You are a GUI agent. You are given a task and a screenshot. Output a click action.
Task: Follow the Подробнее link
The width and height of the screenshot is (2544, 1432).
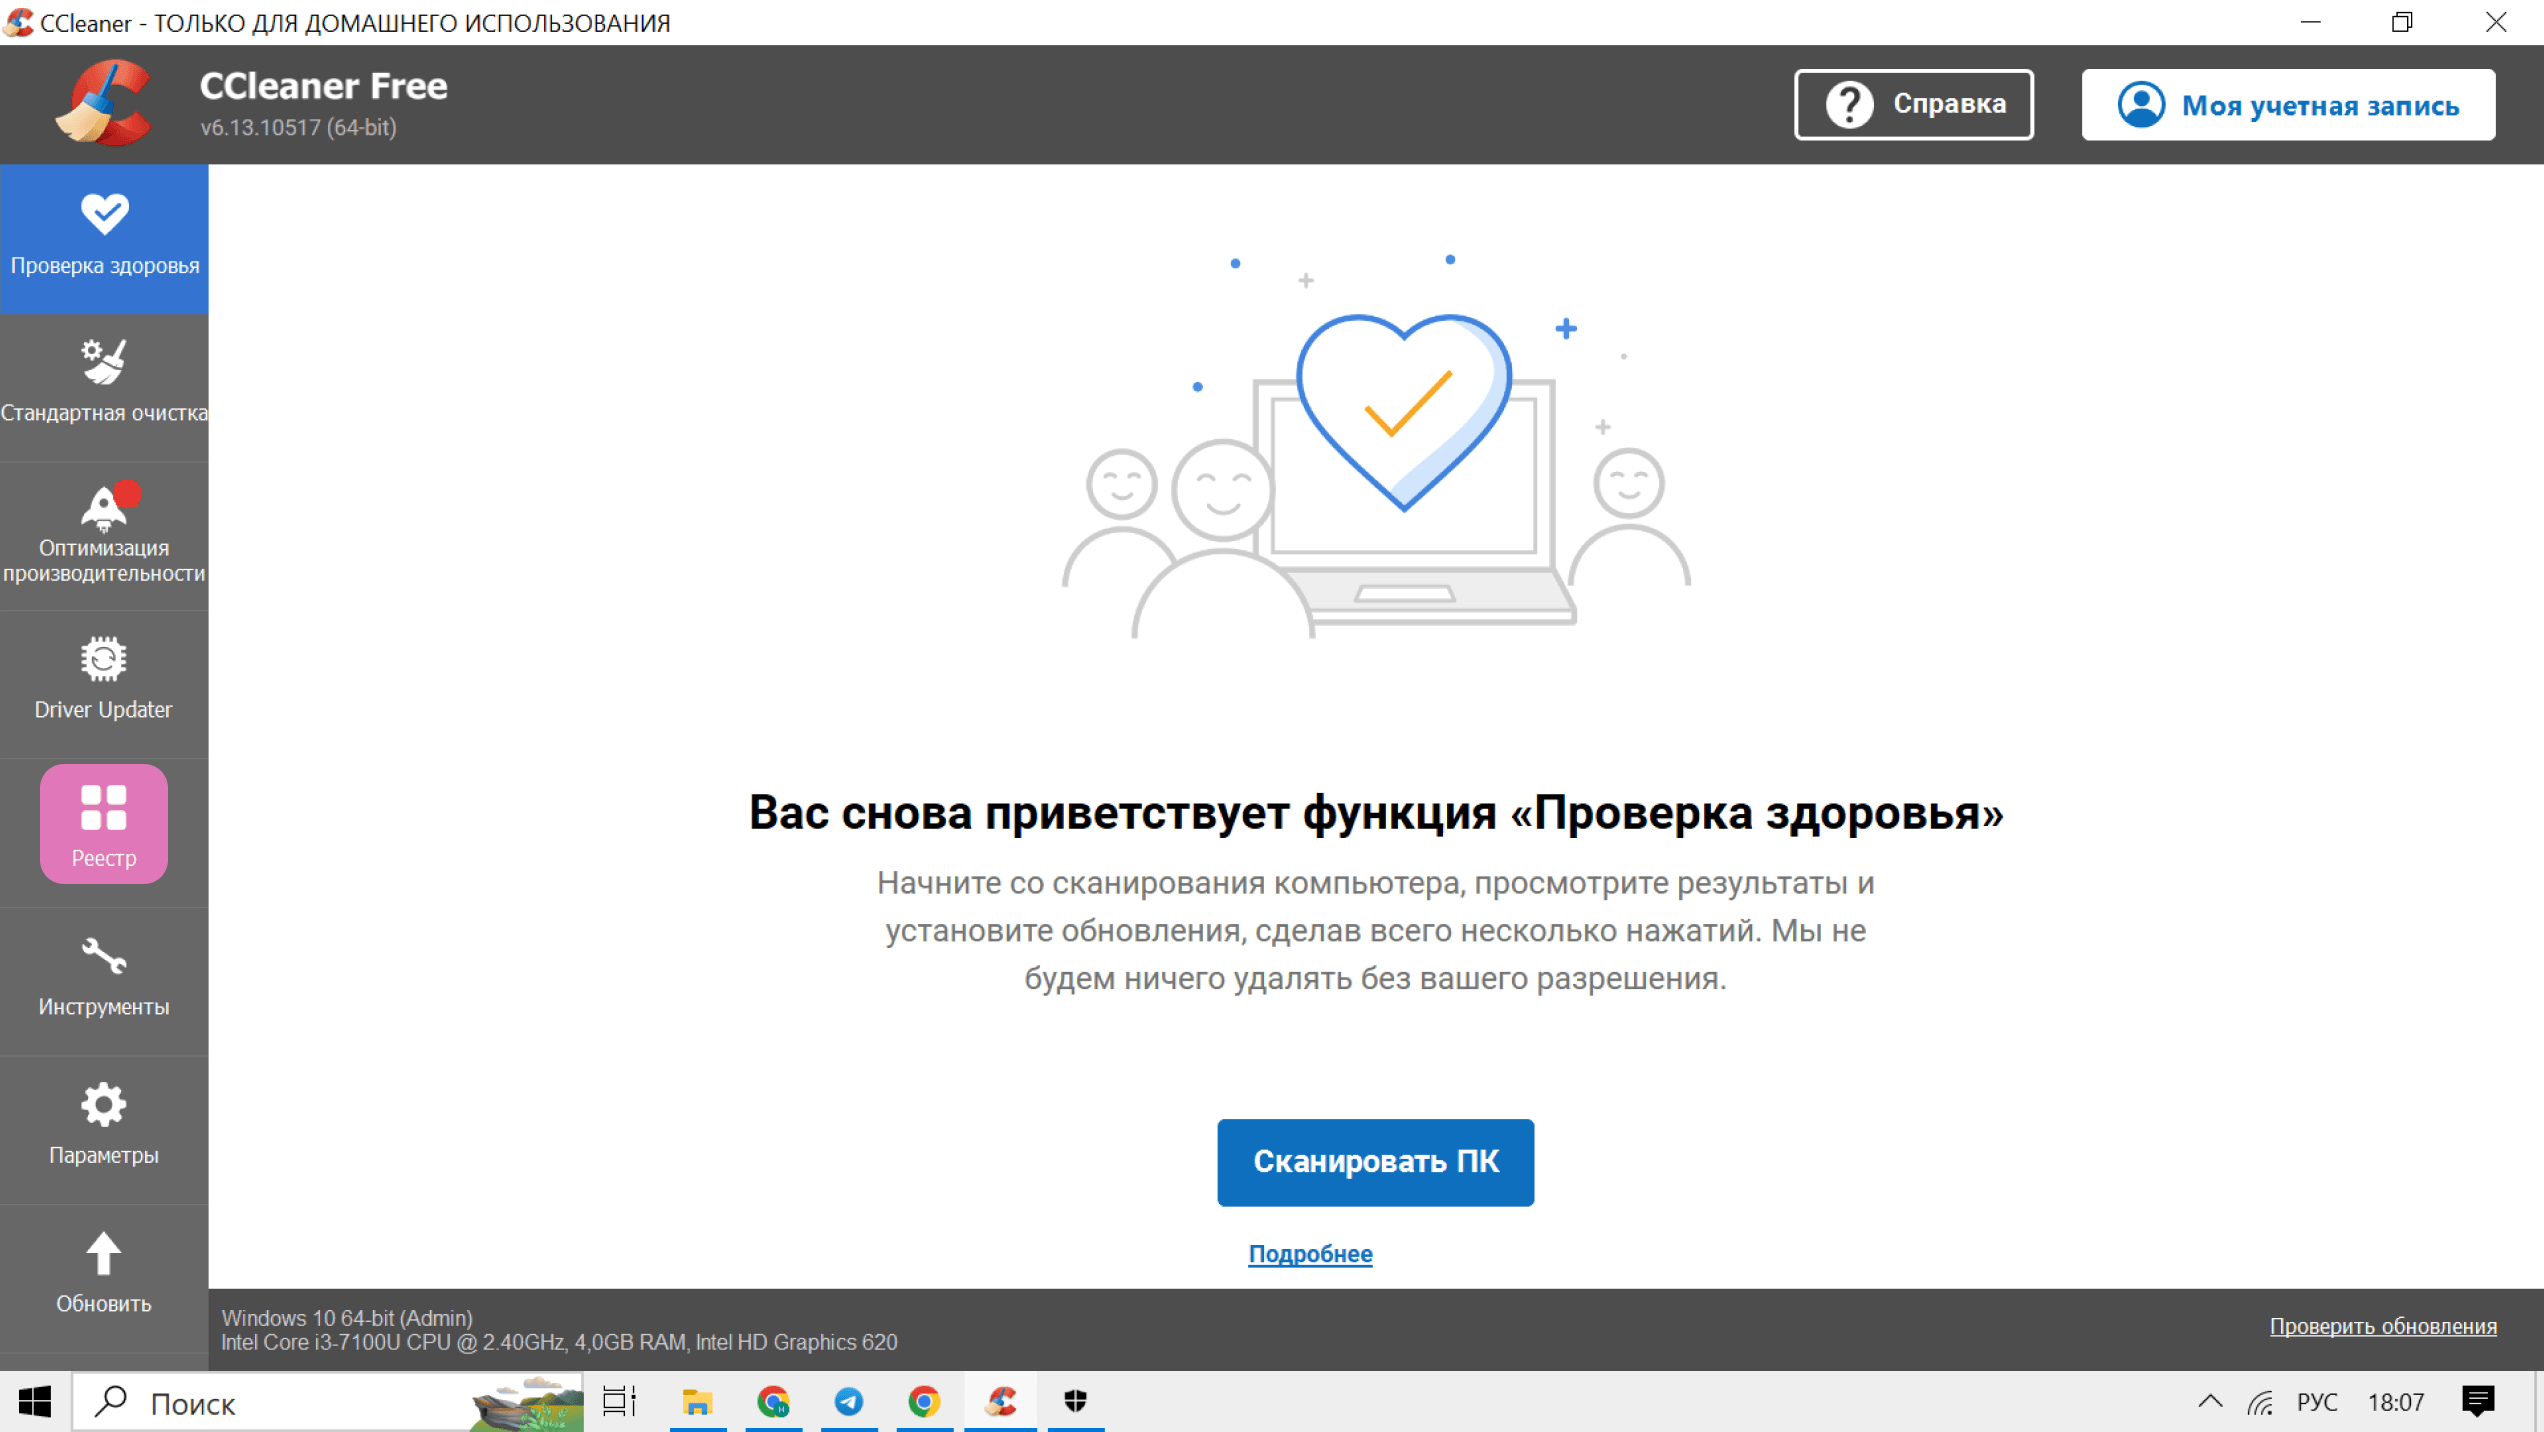1310,1254
